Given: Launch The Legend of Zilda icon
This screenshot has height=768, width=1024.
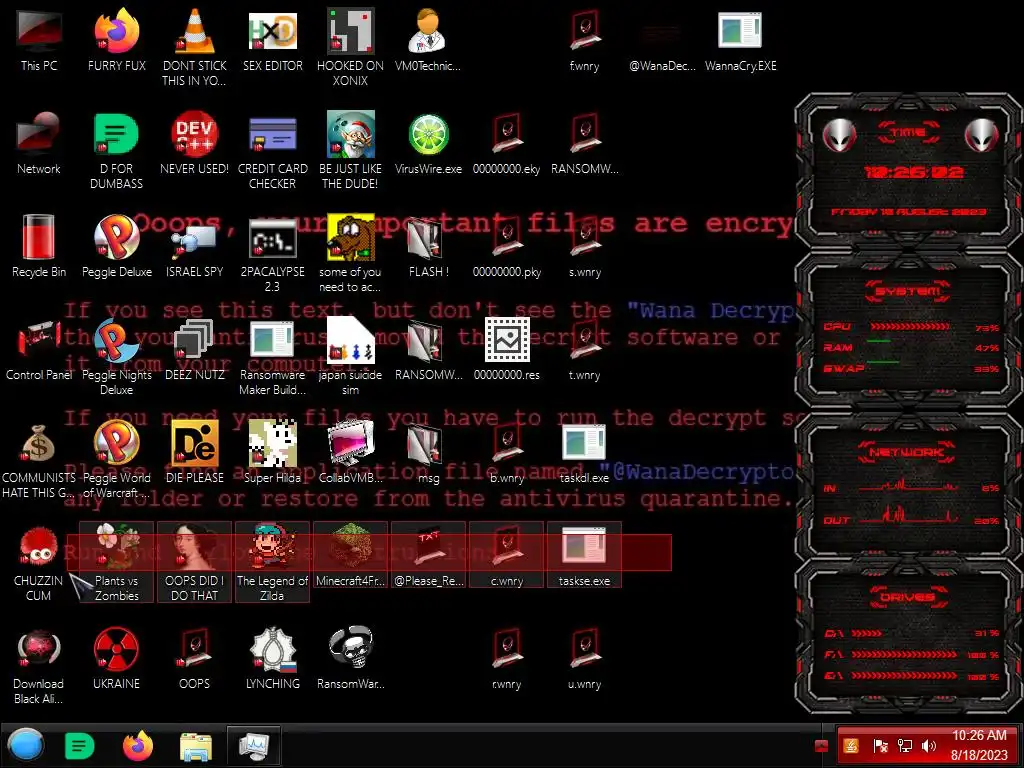Looking at the screenshot, I should coord(272,562).
